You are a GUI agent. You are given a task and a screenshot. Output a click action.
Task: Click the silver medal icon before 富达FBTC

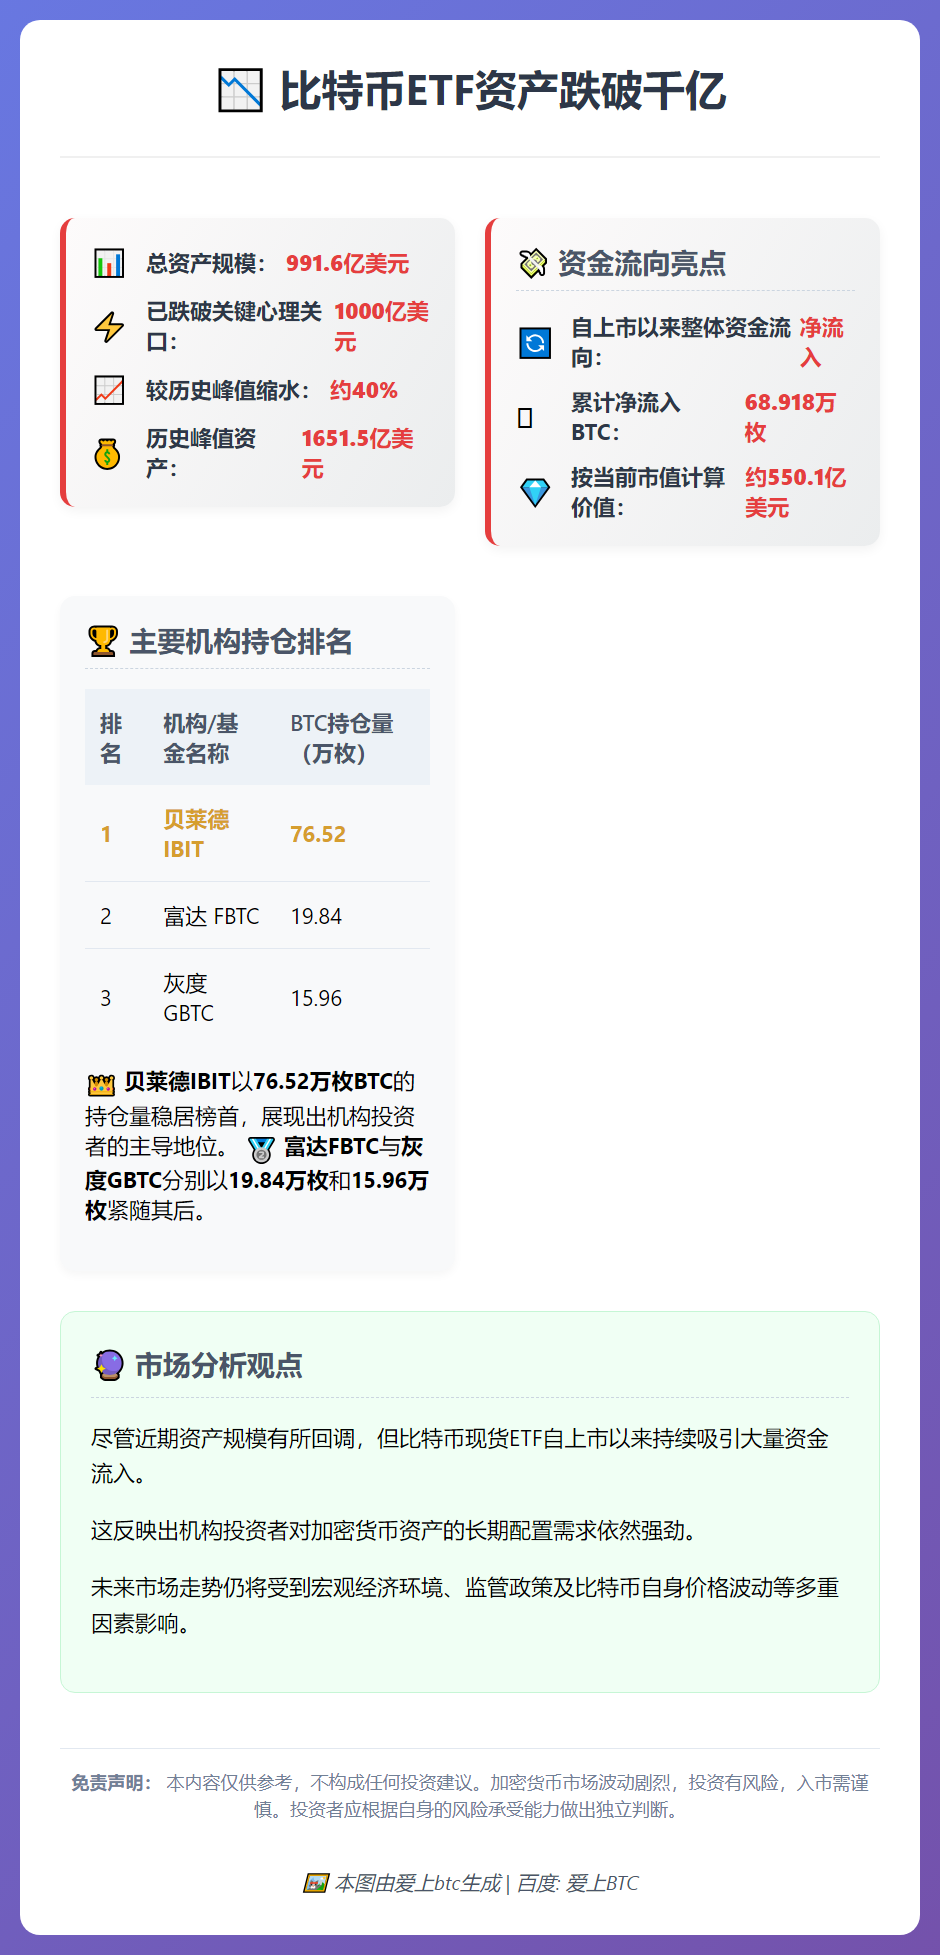pos(261,1149)
